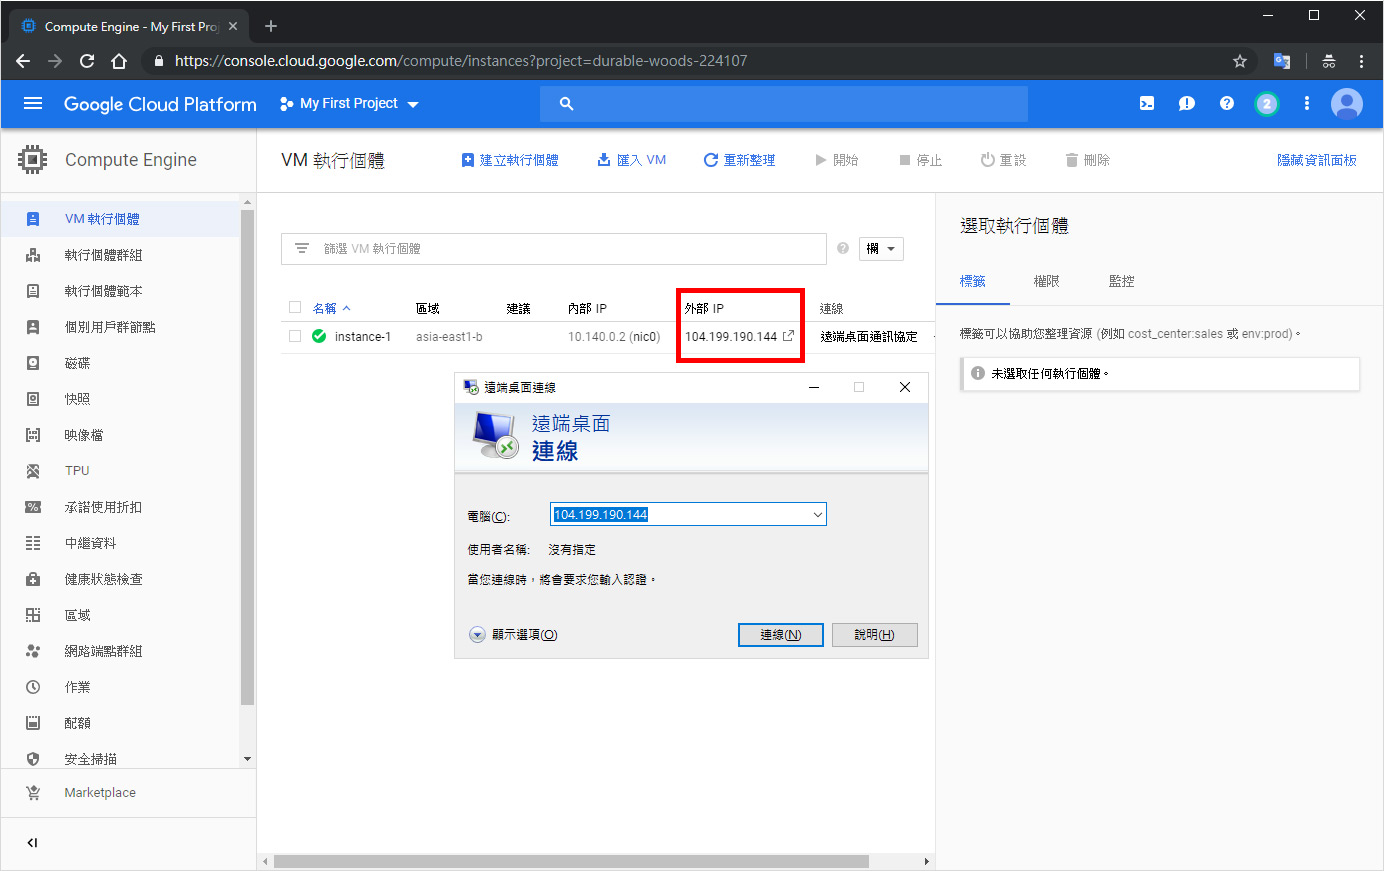Image resolution: width=1384 pixels, height=871 pixels.
Task: Expand the computer address combo box arrow
Action: (817, 515)
